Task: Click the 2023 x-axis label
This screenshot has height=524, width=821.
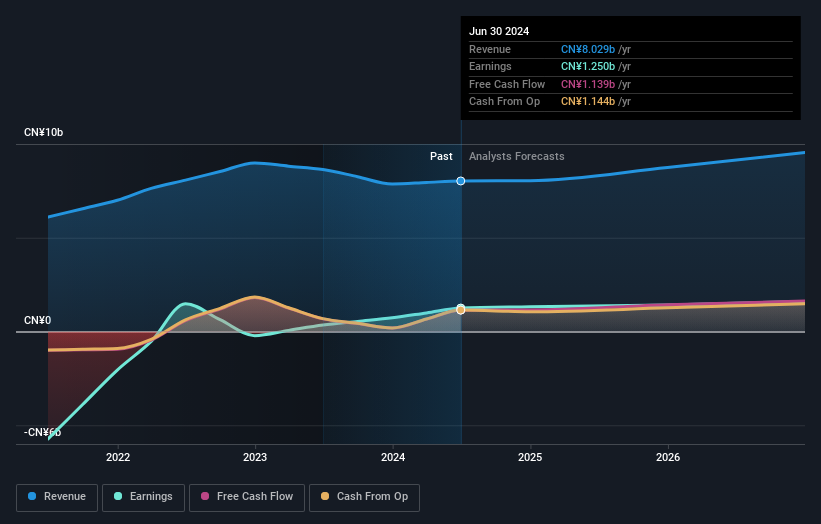Action: click(255, 457)
